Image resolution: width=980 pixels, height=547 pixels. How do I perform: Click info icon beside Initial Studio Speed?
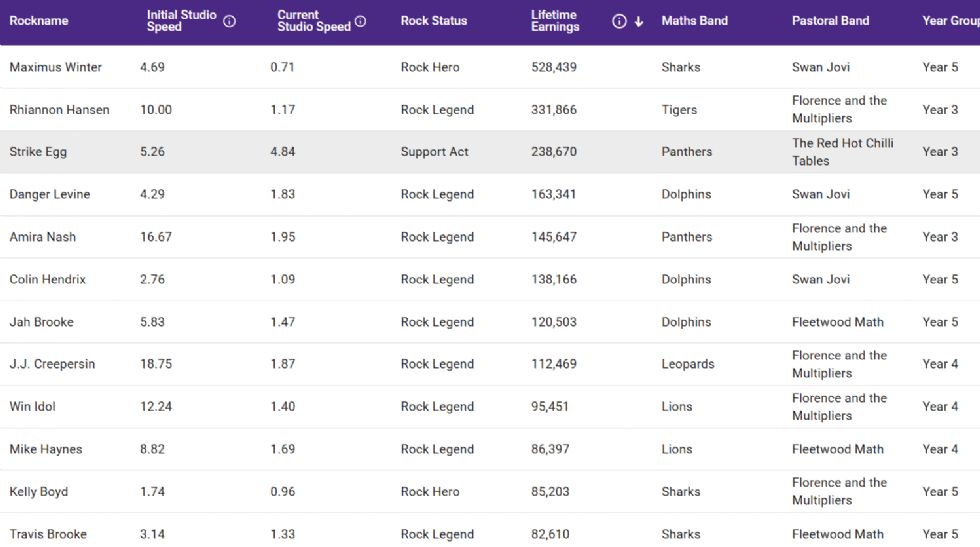pyautogui.click(x=229, y=21)
